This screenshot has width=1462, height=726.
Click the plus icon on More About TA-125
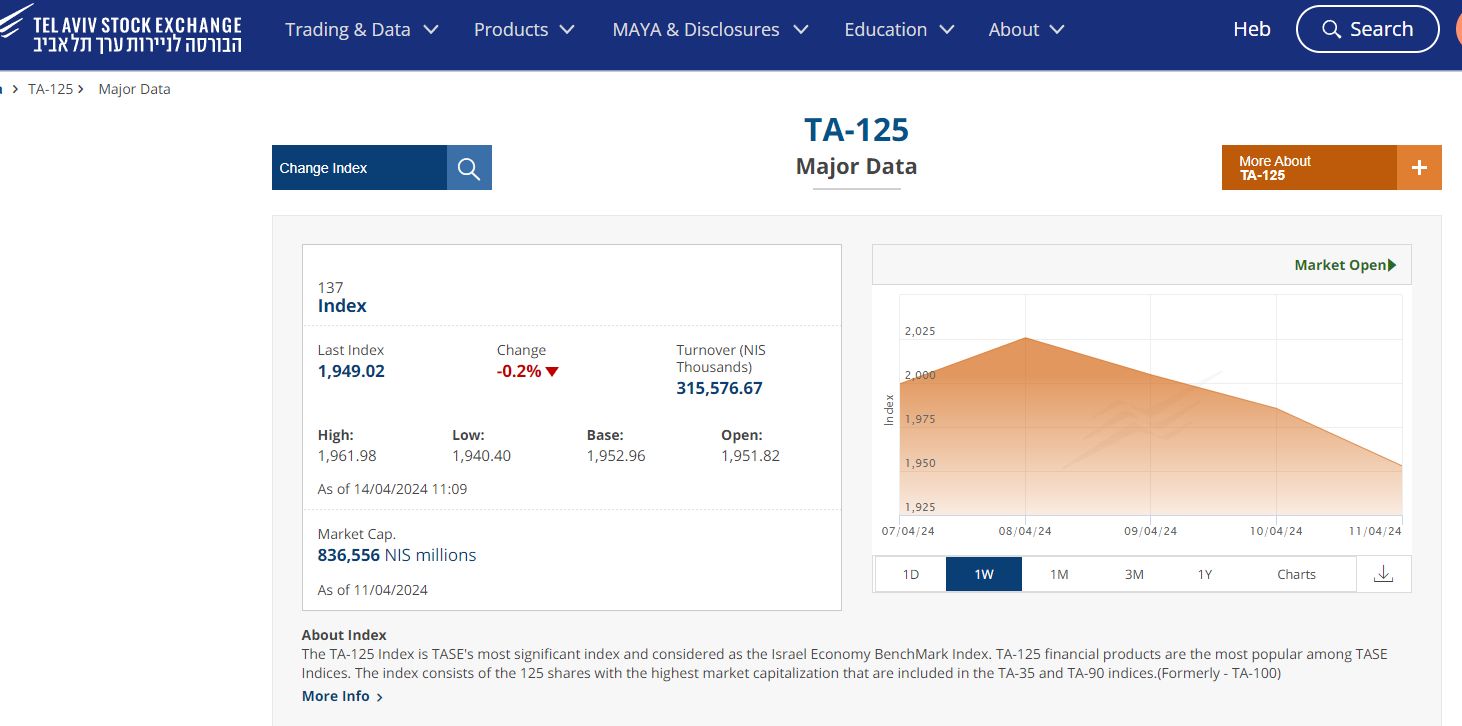(1419, 168)
